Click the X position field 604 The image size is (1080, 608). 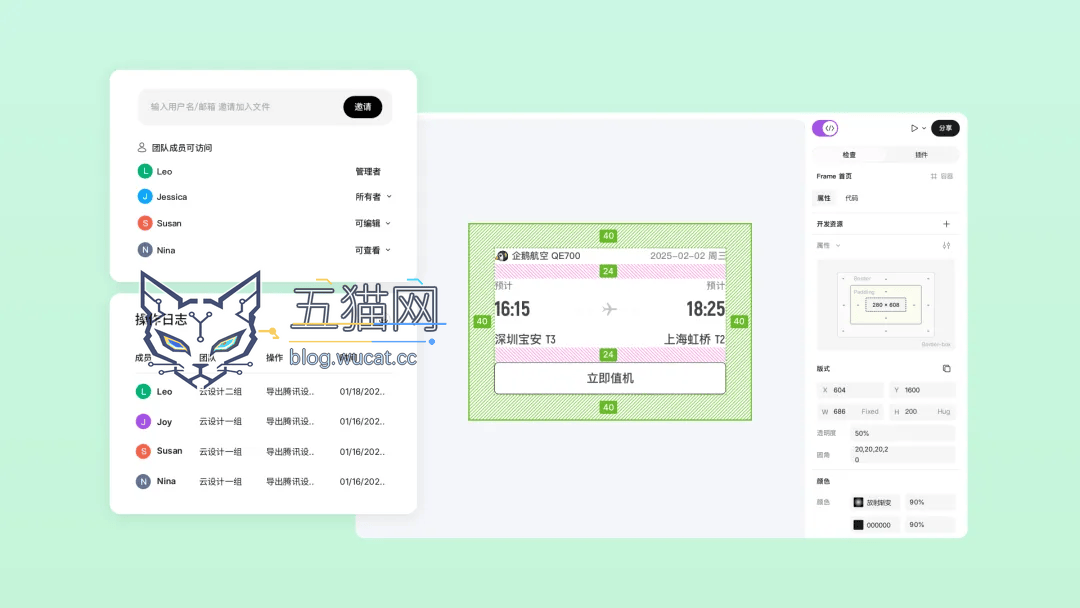[x=850, y=390]
